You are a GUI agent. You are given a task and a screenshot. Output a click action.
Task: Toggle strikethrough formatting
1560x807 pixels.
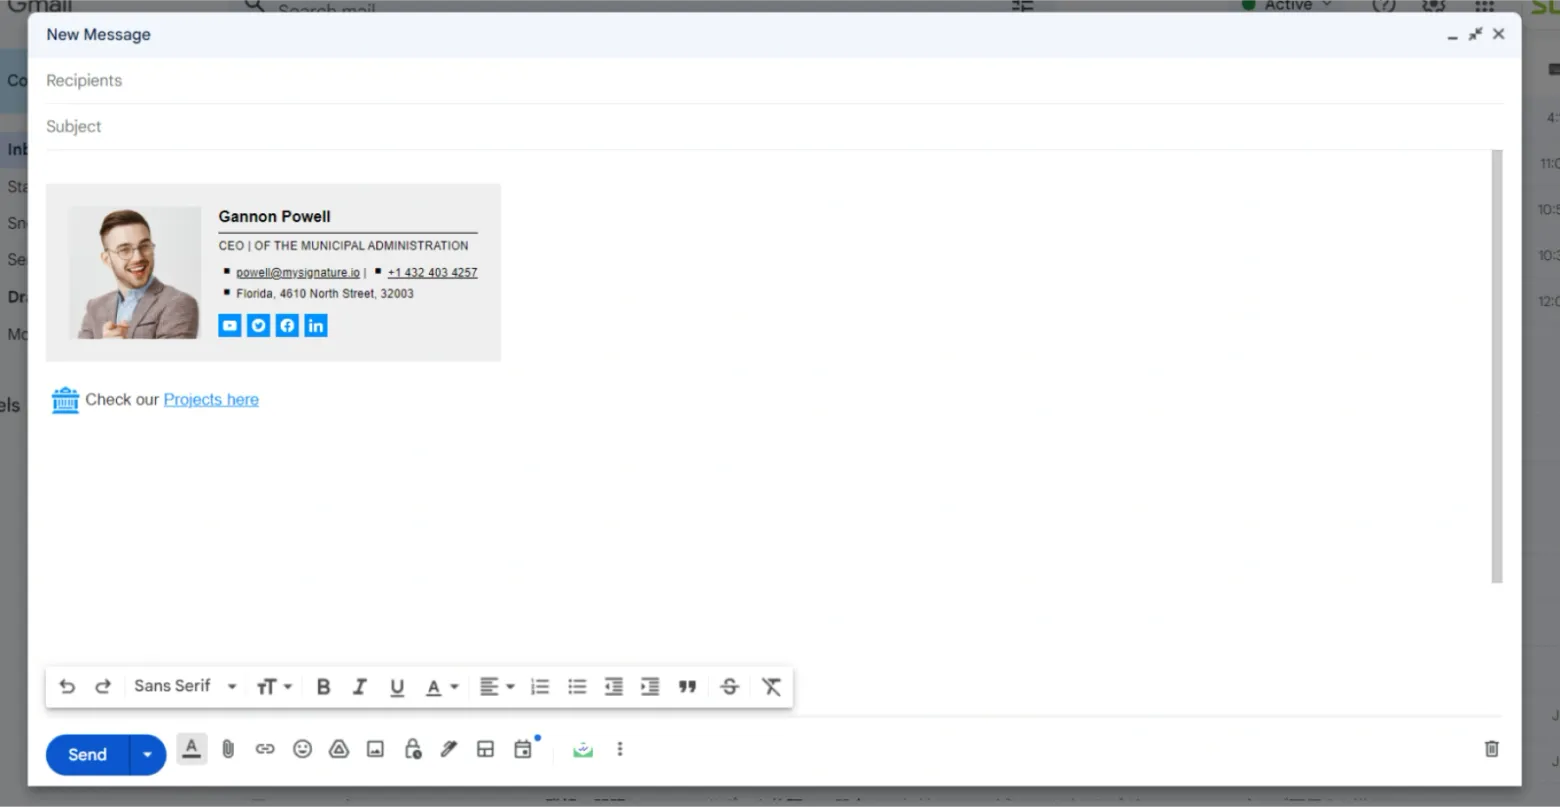click(x=730, y=687)
